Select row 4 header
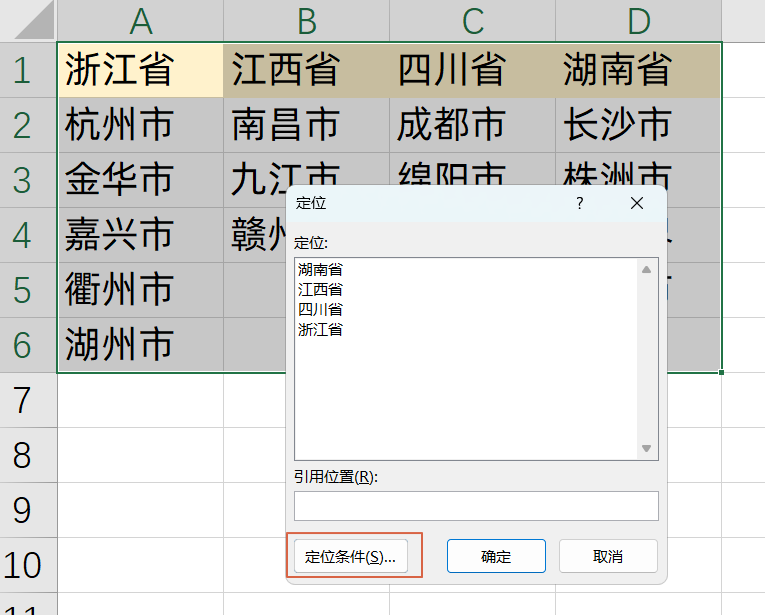This screenshot has width=765, height=615. click(x=28, y=235)
